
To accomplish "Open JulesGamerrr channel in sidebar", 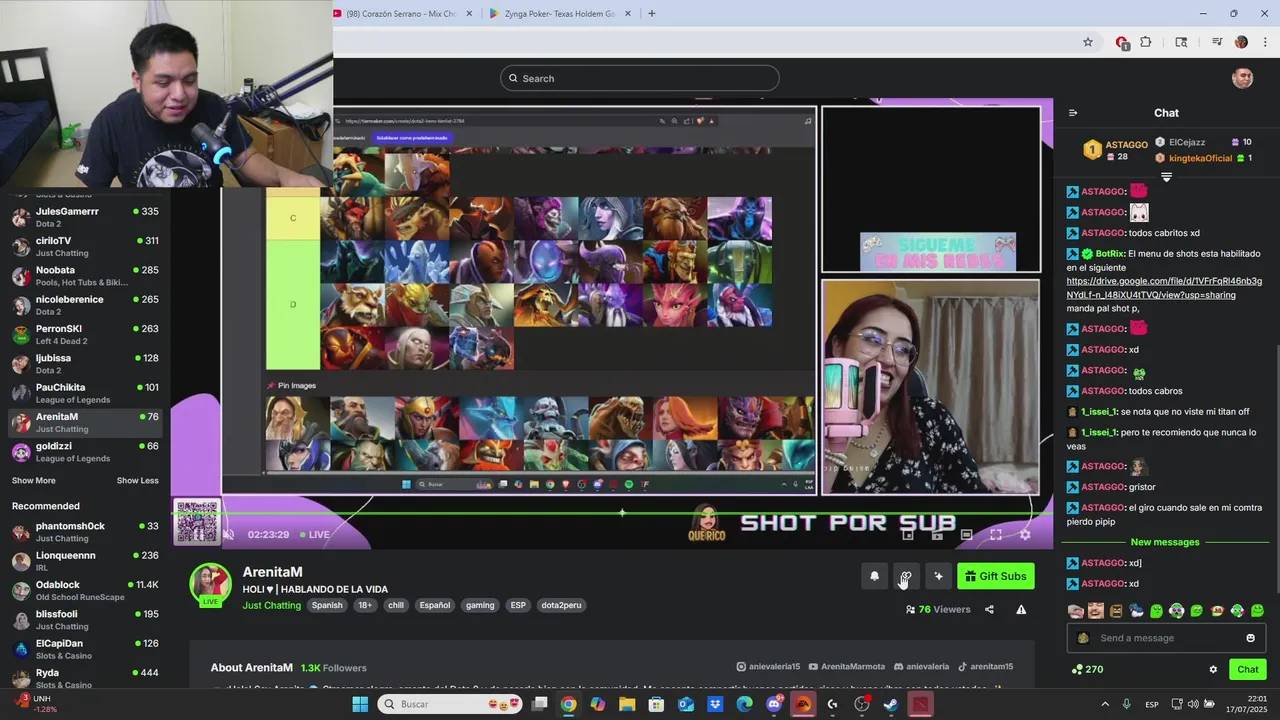I will pos(85,217).
